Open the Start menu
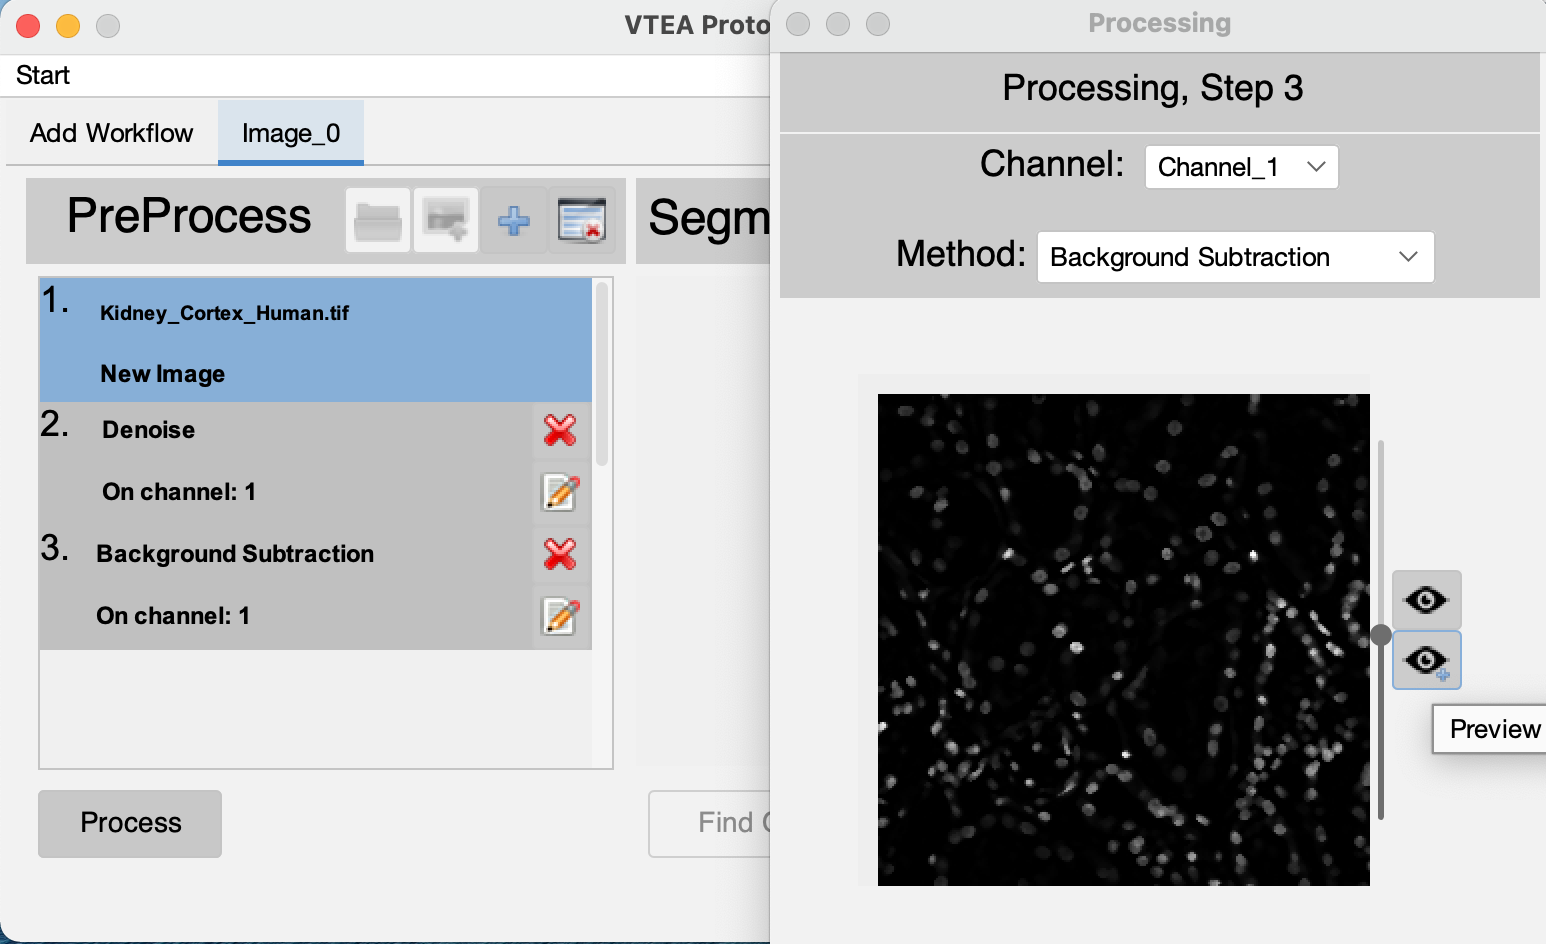The image size is (1546, 944). 43,76
